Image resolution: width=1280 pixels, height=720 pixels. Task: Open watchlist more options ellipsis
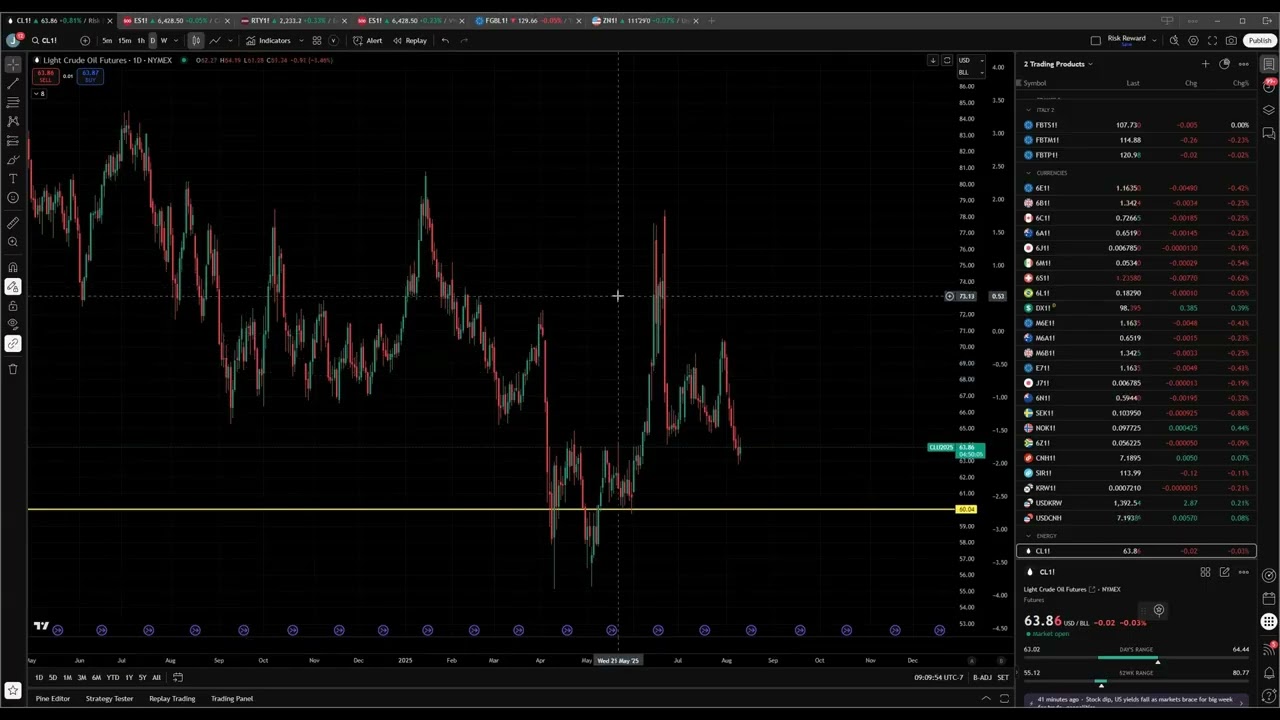(x=1243, y=64)
